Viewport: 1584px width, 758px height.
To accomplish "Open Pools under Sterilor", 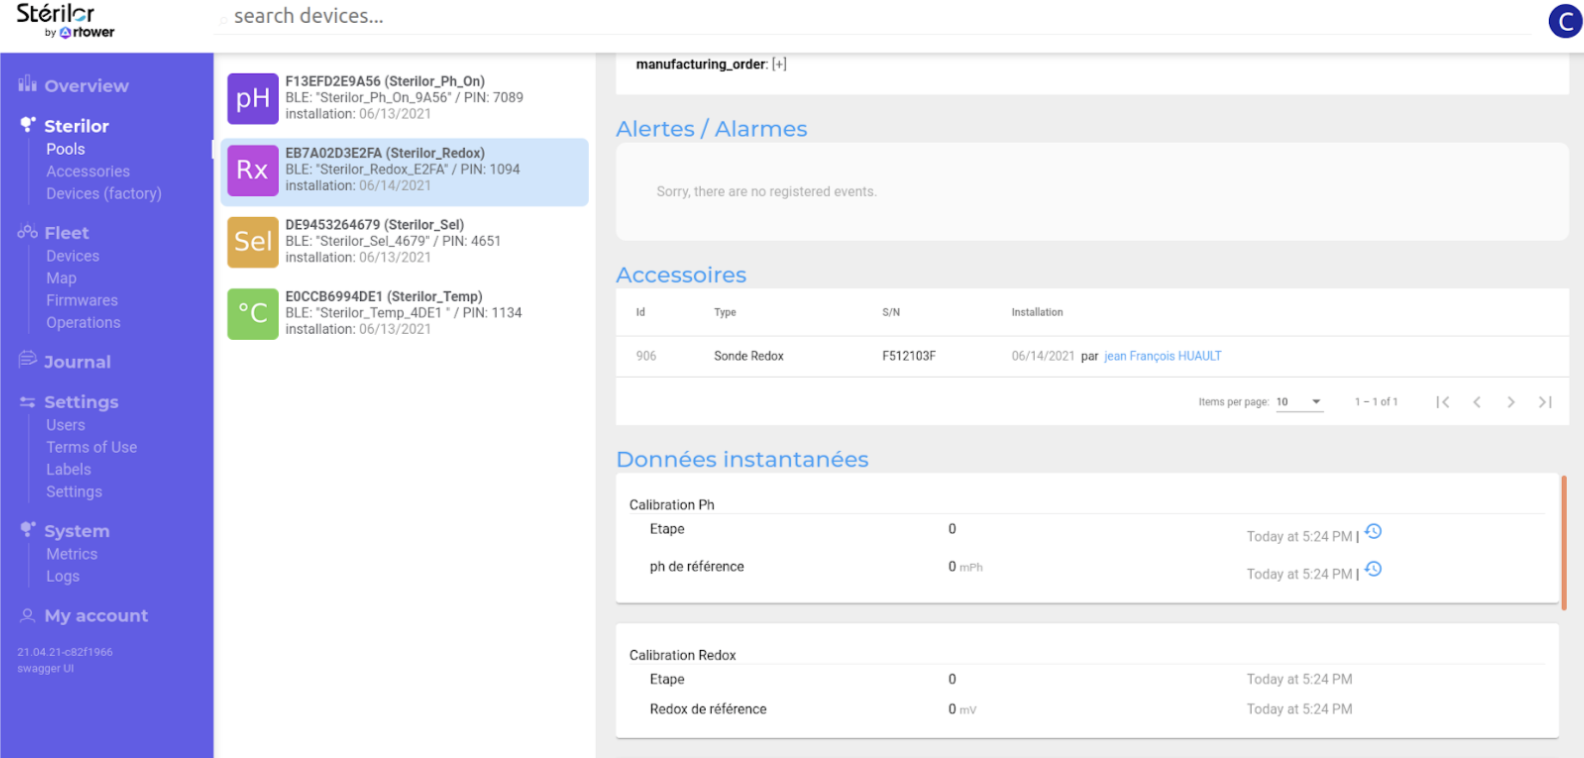I will pyautogui.click(x=65, y=149).
